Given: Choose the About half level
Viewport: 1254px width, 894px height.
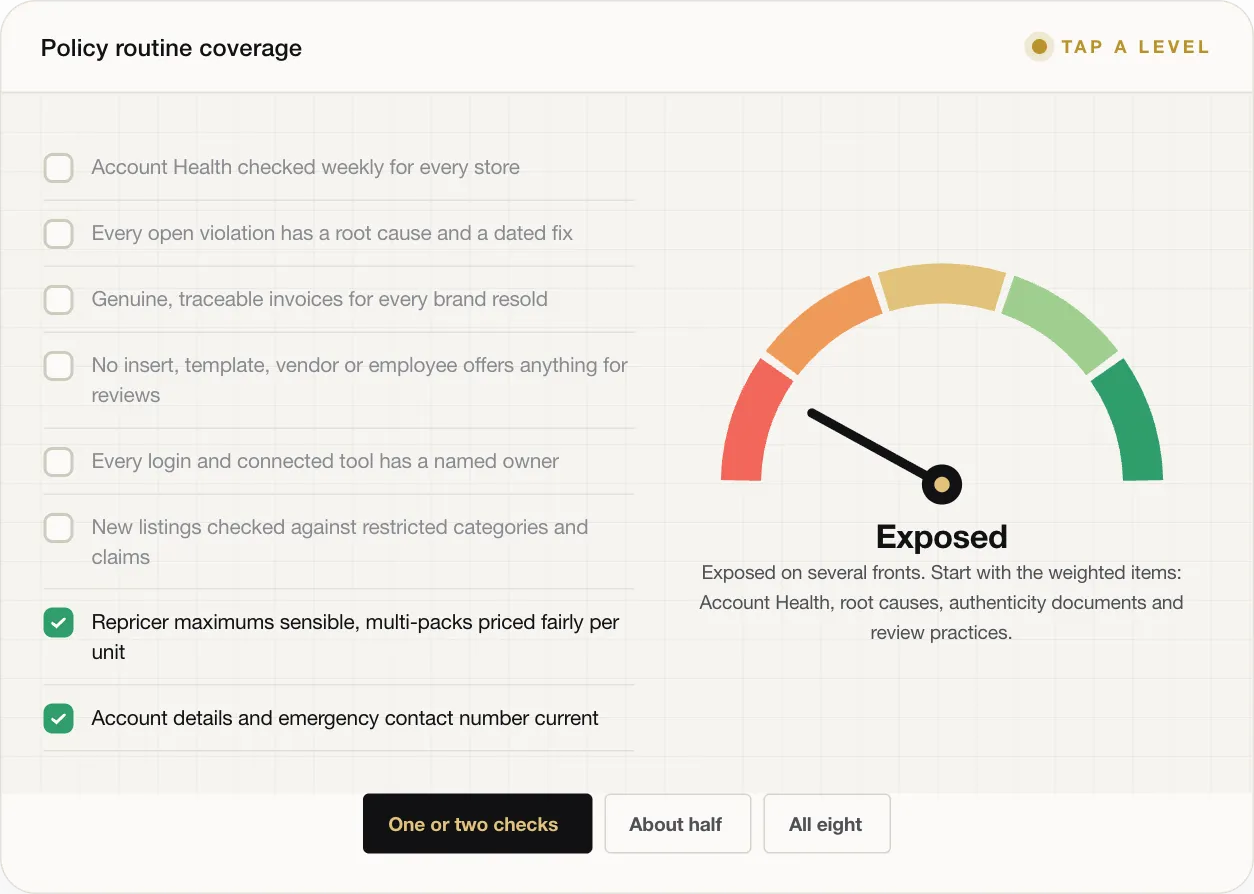Looking at the screenshot, I should pyautogui.click(x=677, y=824).
